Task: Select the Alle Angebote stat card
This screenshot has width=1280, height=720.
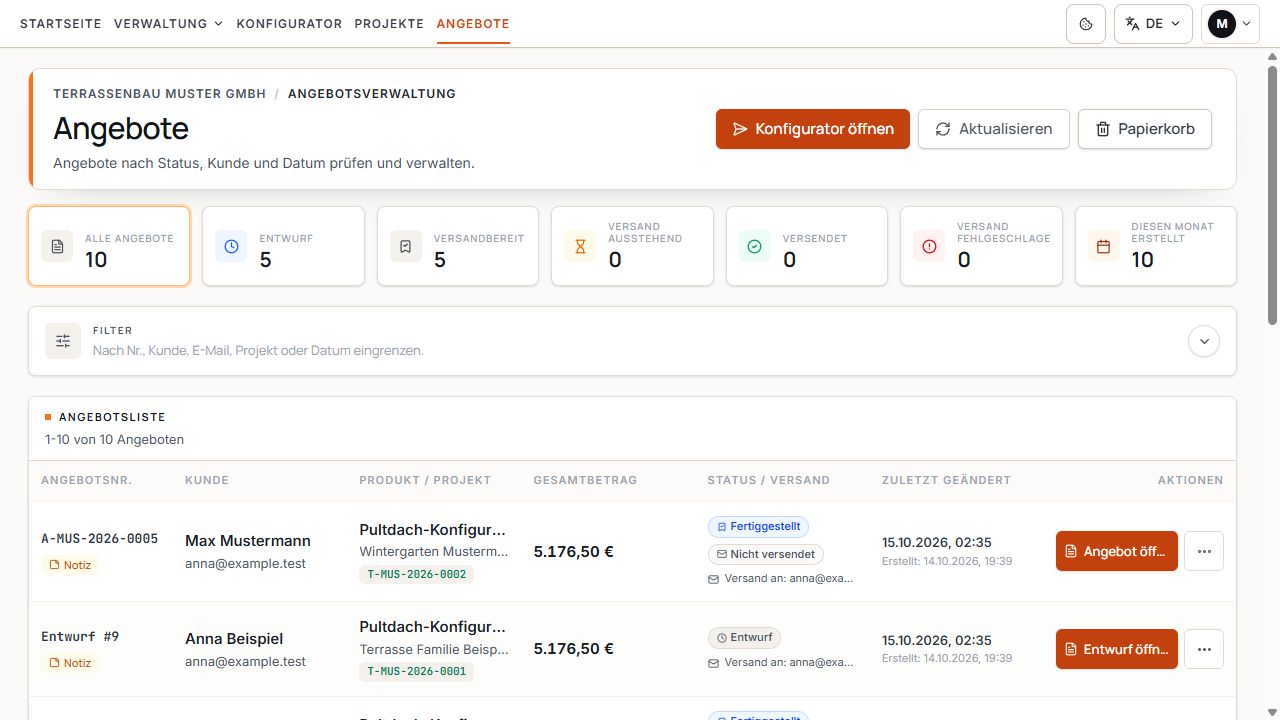Action: click(109, 246)
